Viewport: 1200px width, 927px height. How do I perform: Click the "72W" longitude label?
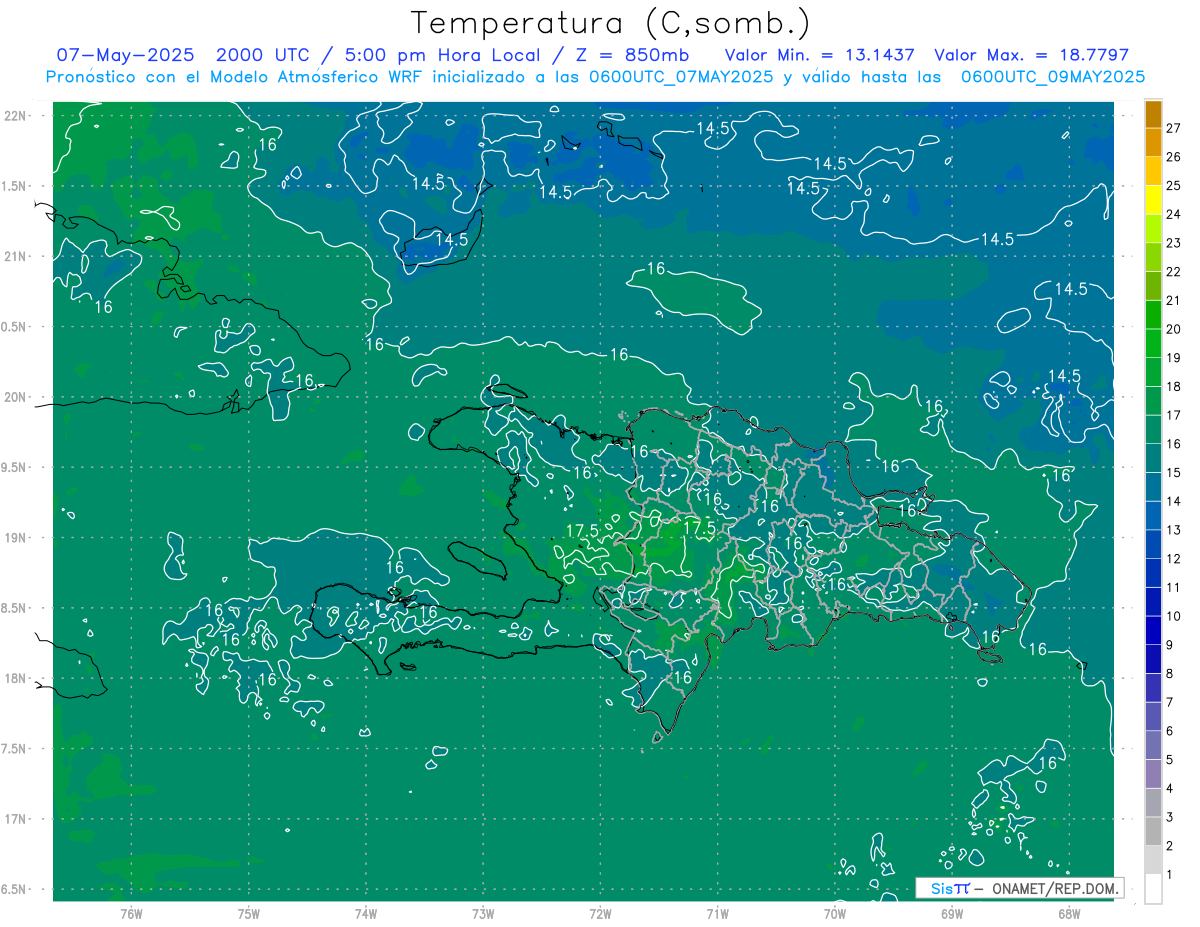pos(600,913)
